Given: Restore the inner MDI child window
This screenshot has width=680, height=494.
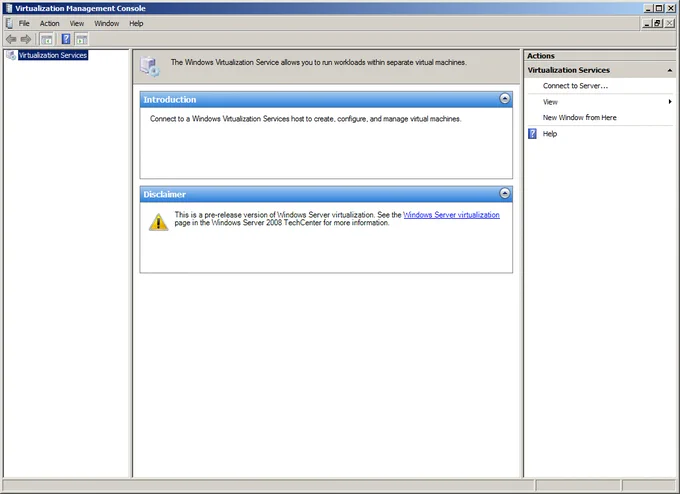Looking at the screenshot, I should point(658,23).
